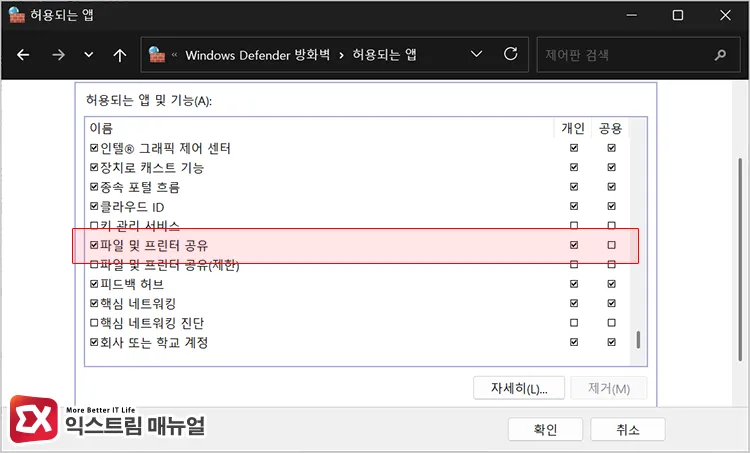Expand the address bar history dropdown
The image size is (750, 453).
tap(476, 54)
